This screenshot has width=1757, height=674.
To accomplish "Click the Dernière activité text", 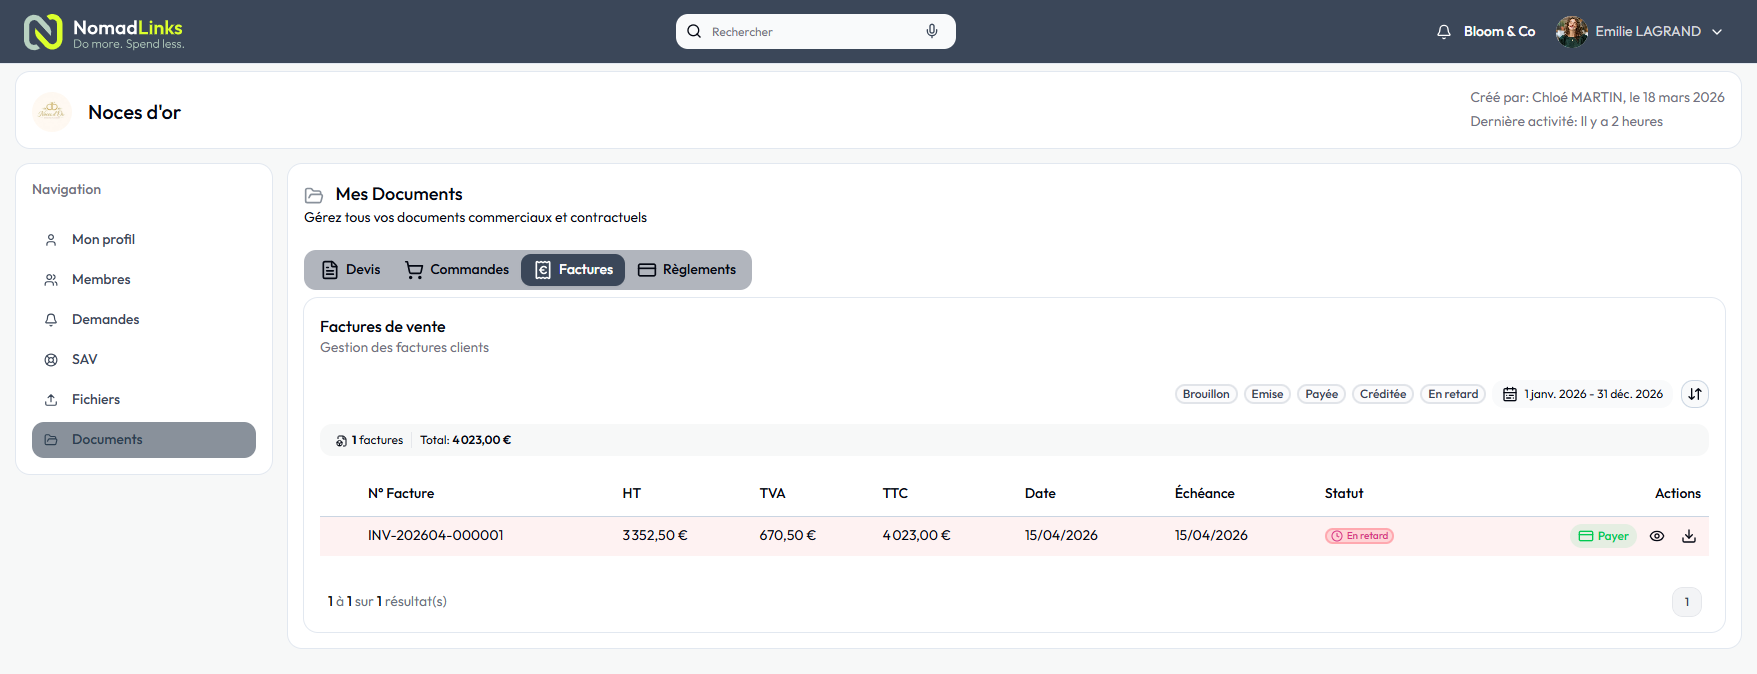I will (x=1566, y=121).
